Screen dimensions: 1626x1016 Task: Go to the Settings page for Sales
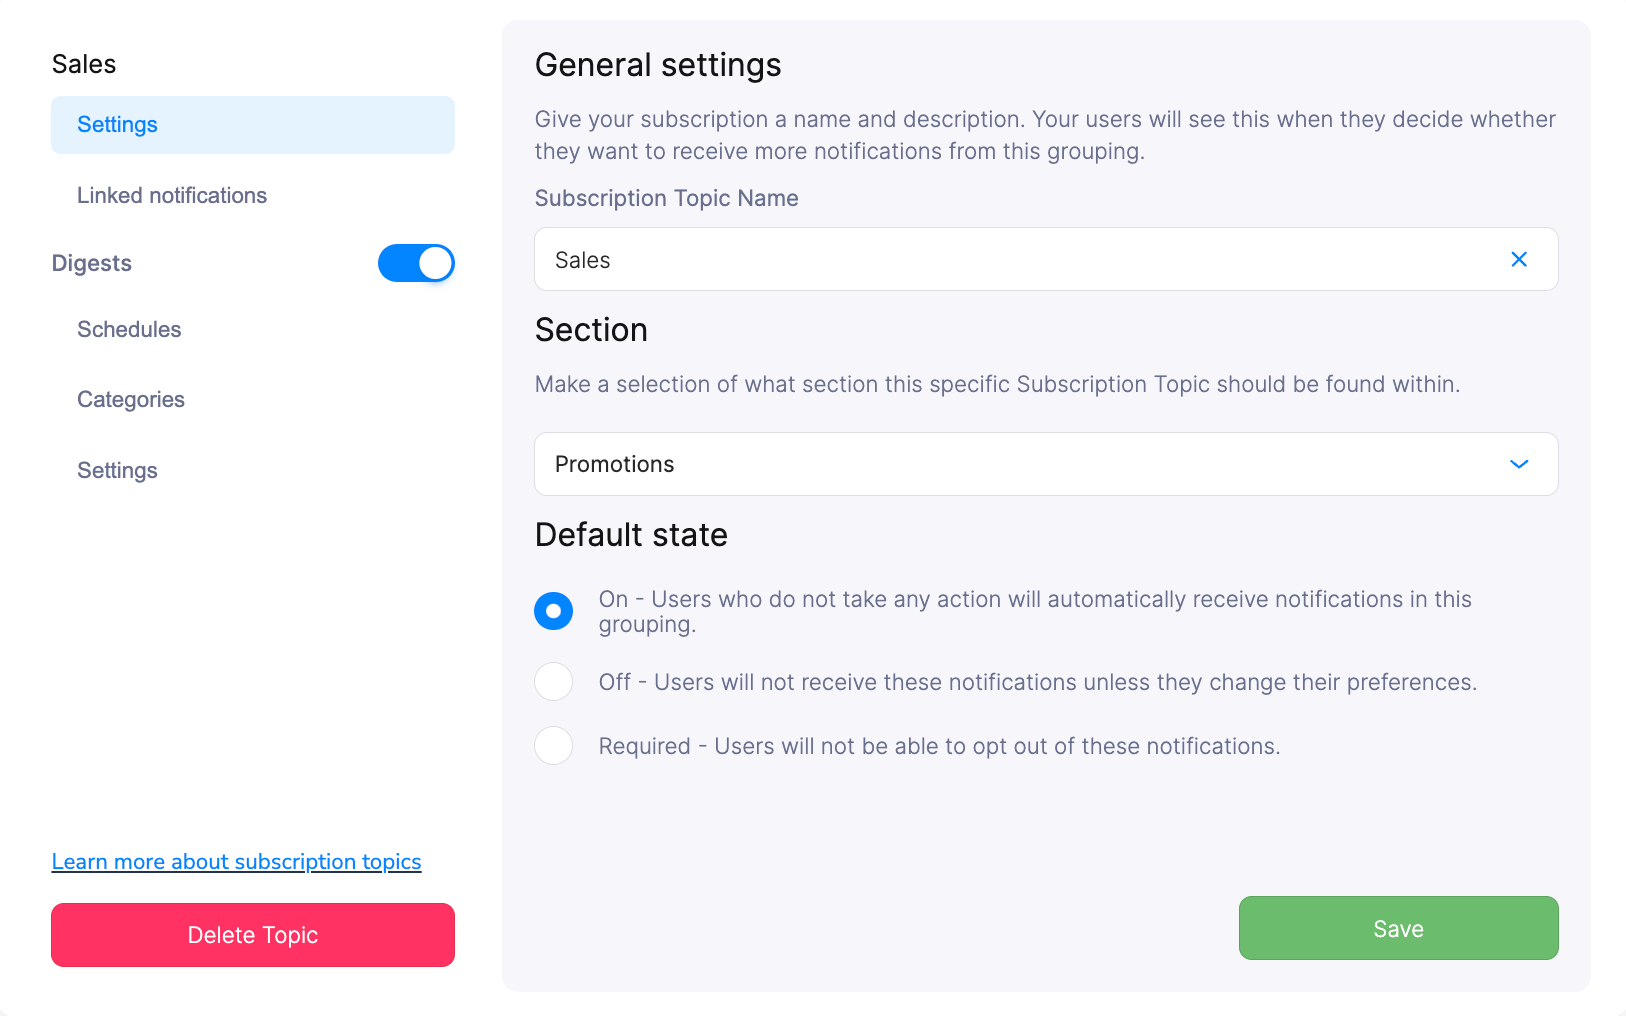tap(117, 124)
